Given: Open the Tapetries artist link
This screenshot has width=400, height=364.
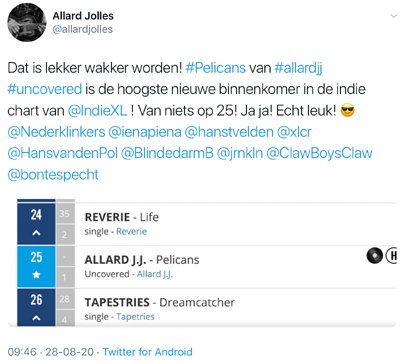Looking at the screenshot, I should 135,317.
